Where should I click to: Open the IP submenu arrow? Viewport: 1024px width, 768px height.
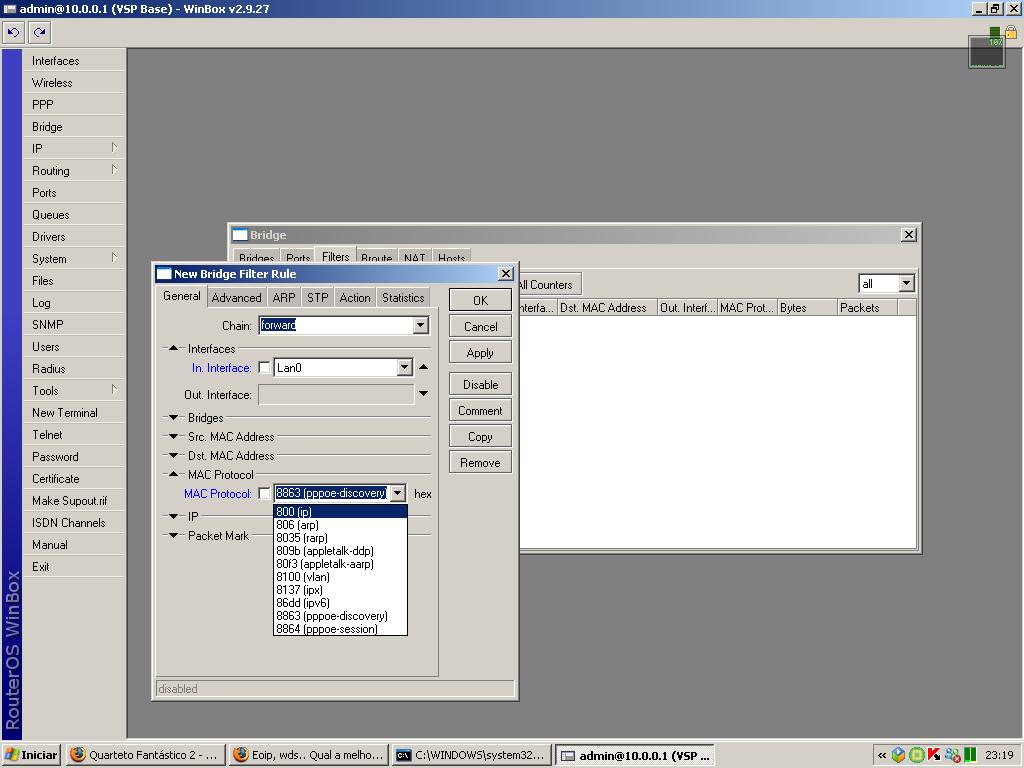pyautogui.click(x=114, y=148)
